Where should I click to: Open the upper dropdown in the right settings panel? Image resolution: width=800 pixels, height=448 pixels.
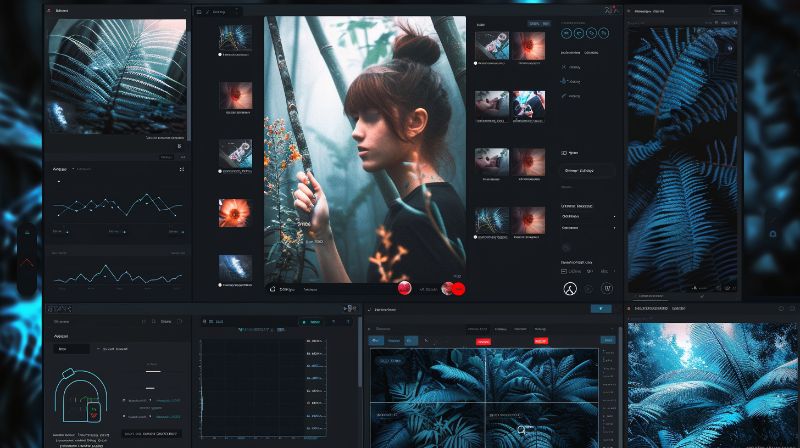click(x=588, y=215)
